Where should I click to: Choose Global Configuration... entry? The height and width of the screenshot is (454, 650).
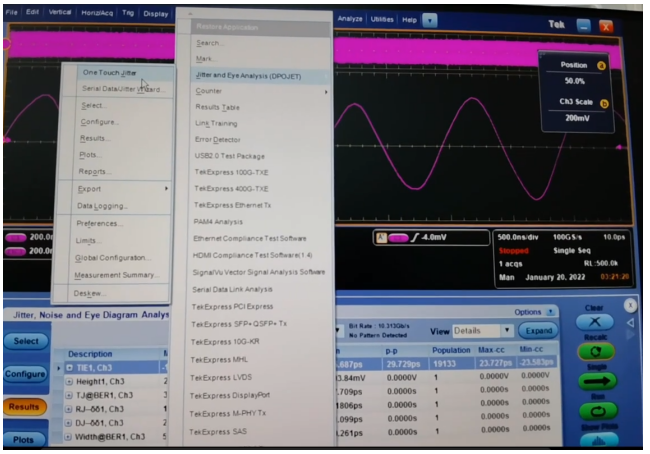pos(113,258)
